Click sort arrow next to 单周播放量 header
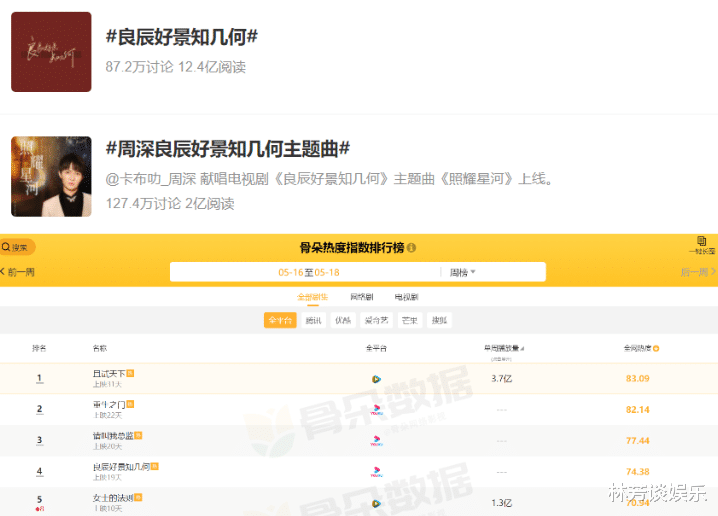This screenshot has height=516, width=718. [x=522, y=348]
